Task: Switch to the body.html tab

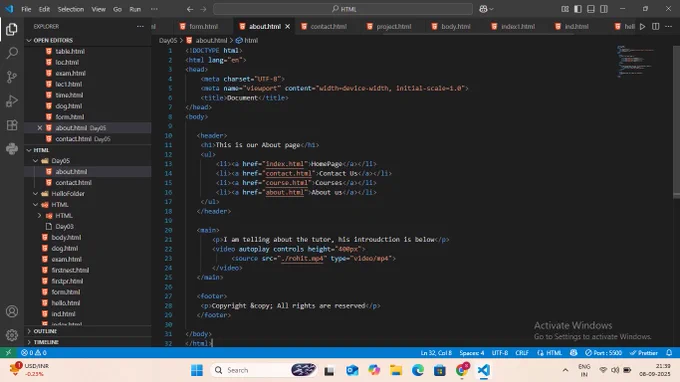Action: click(x=455, y=26)
